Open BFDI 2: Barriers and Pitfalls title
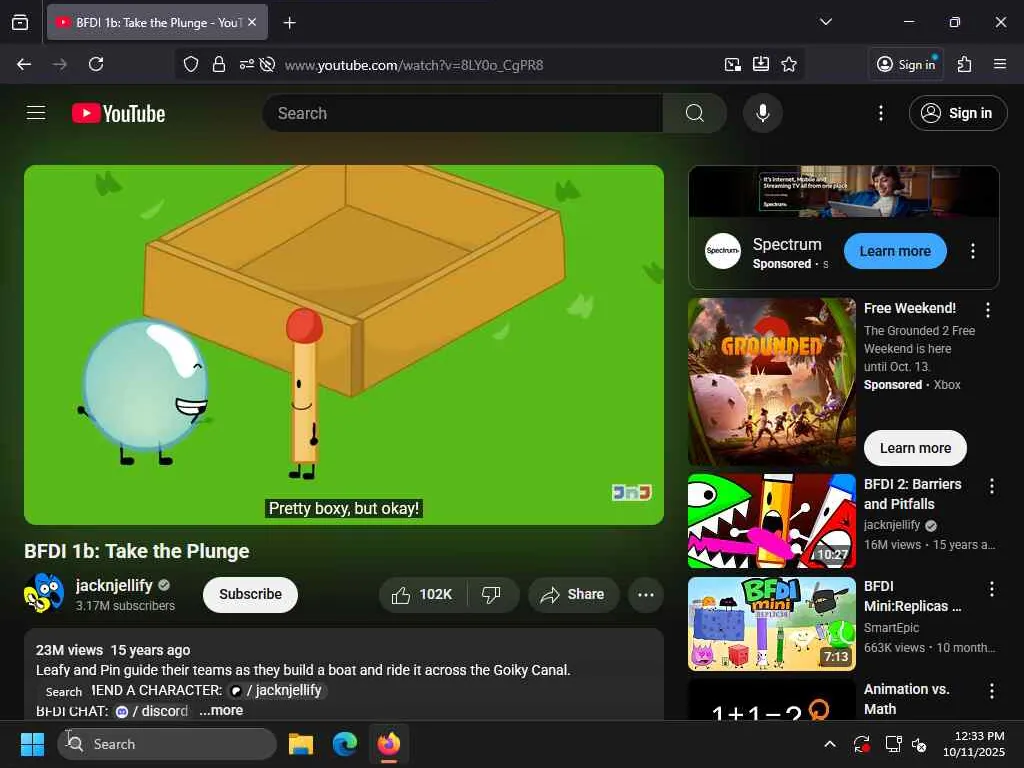 click(912, 494)
